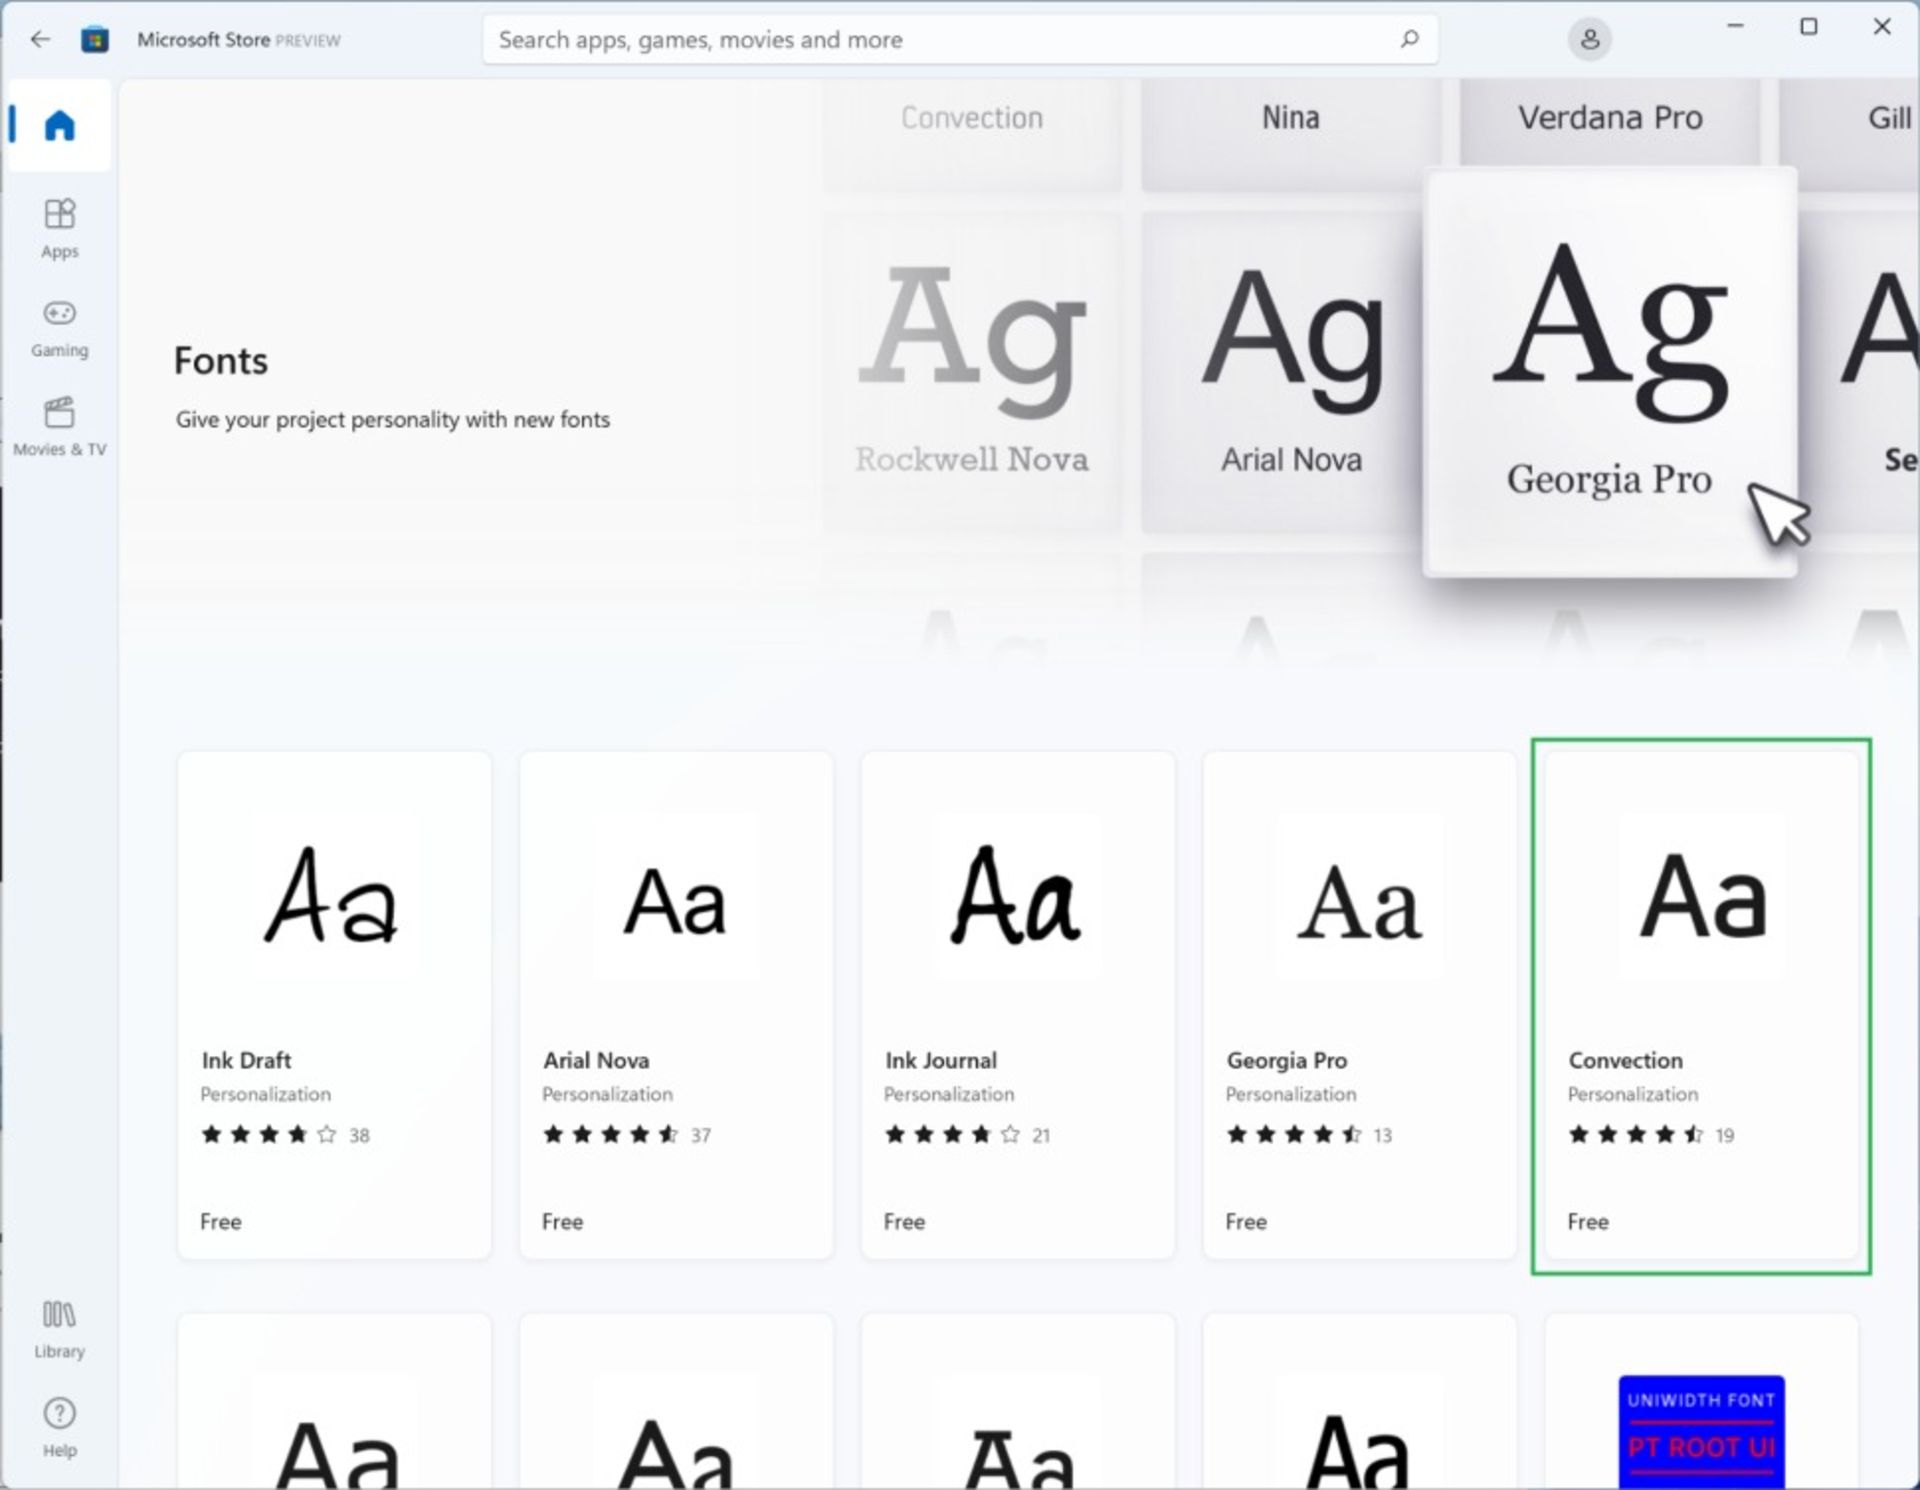Click the Home icon in sidebar

click(x=59, y=125)
